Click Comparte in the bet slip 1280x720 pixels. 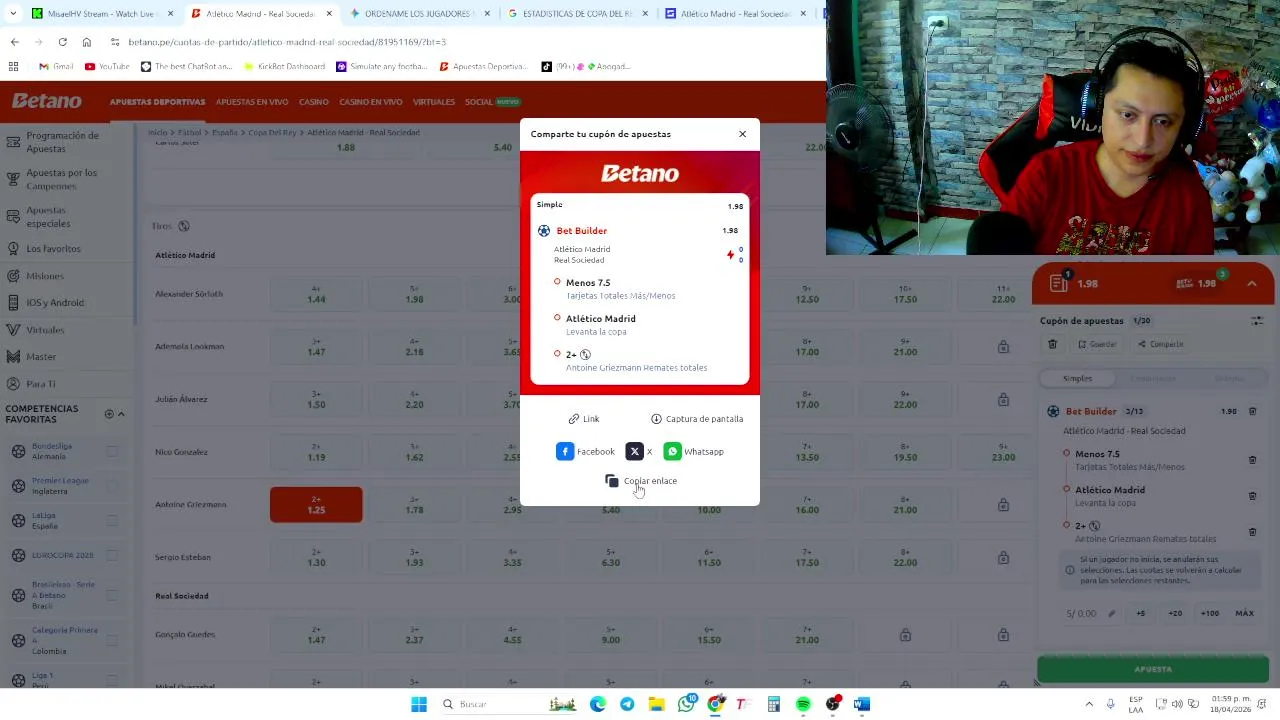coord(1161,344)
